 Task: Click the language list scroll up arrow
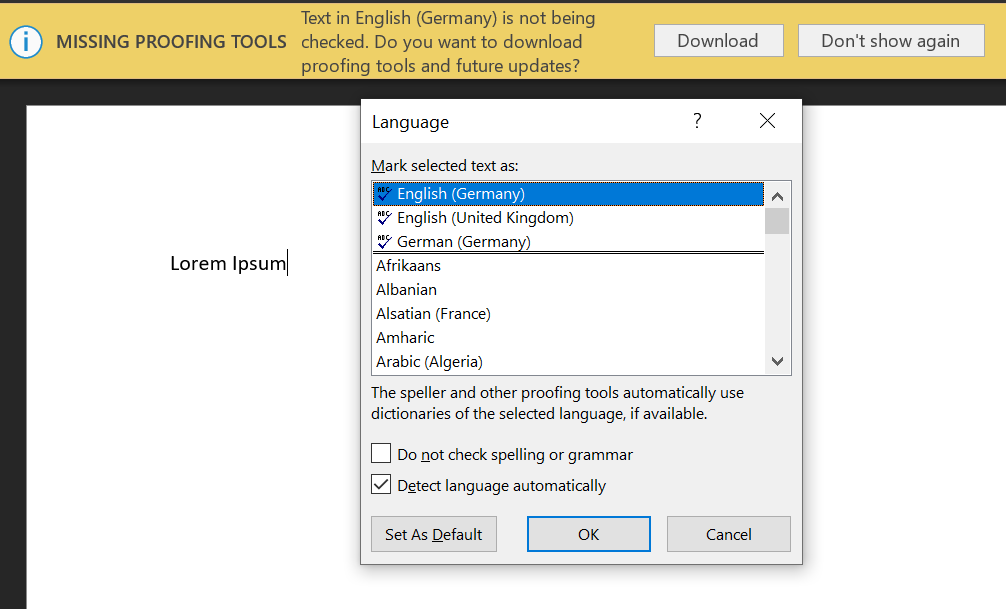coord(778,196)
